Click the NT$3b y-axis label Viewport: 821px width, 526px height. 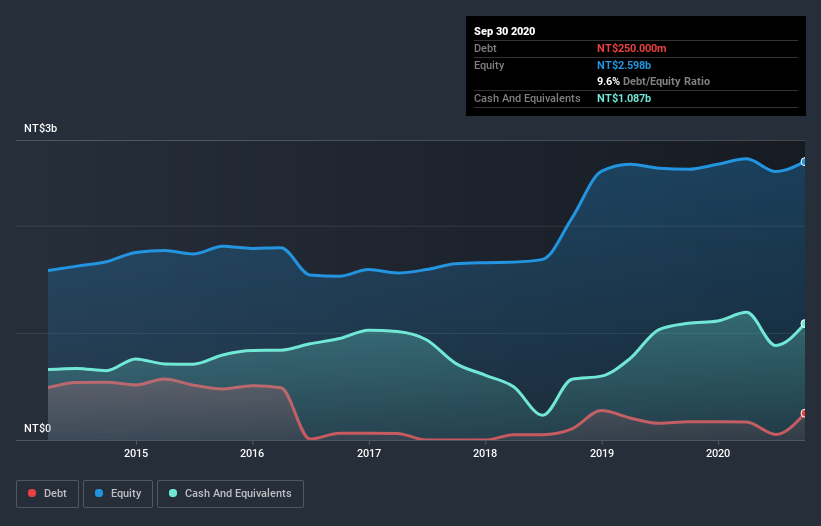pos(40,128)
